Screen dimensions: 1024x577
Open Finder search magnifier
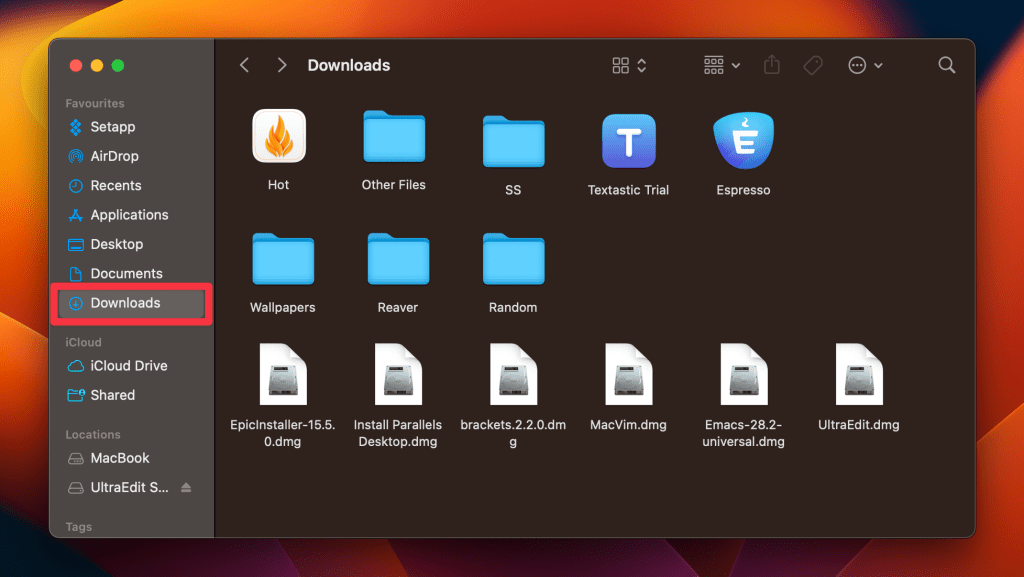pyautogui.click(x=946, y=65)
